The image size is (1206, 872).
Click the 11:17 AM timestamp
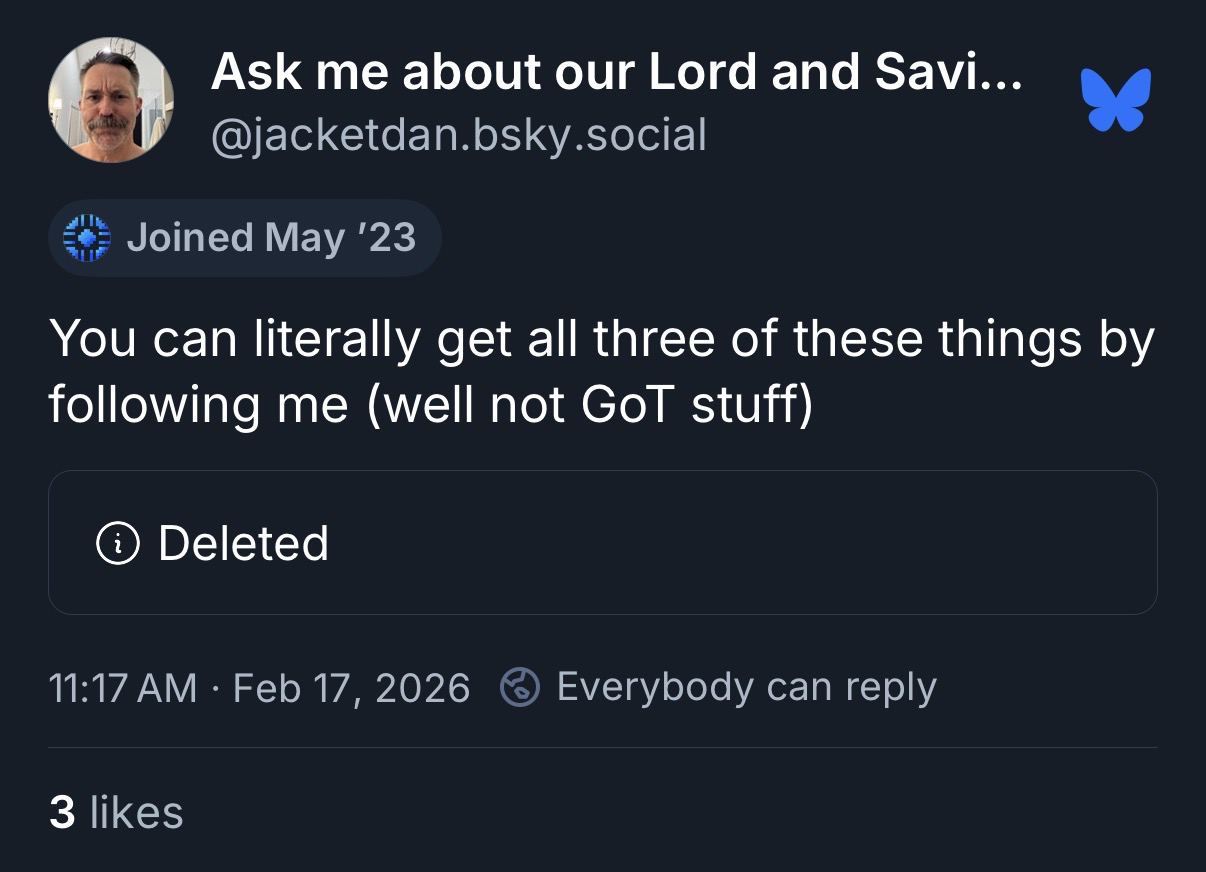[x=123, y=688]
